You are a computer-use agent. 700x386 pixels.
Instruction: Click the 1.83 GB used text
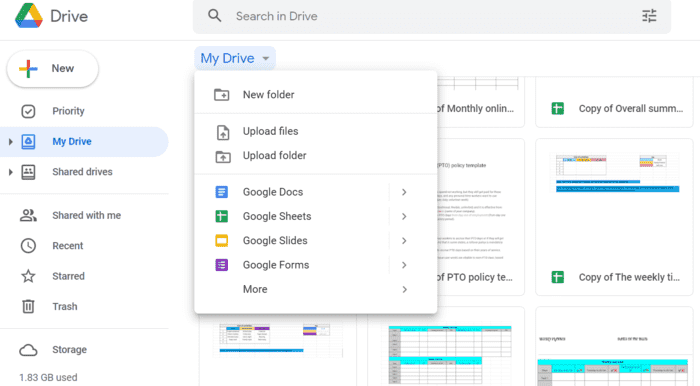48,378
